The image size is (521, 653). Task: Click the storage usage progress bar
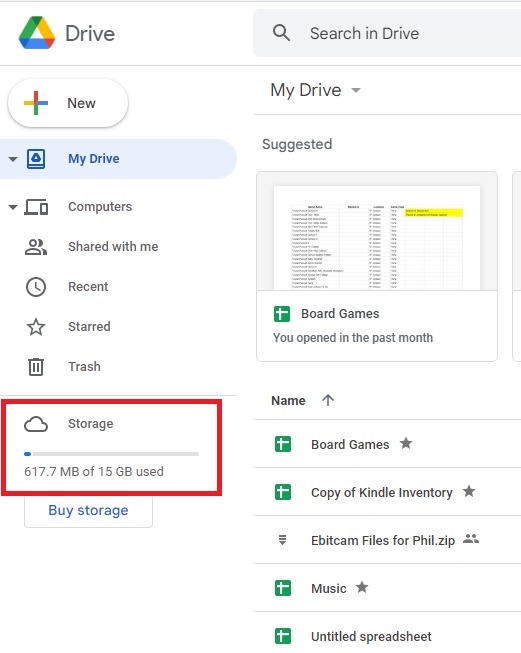(111, 454)
